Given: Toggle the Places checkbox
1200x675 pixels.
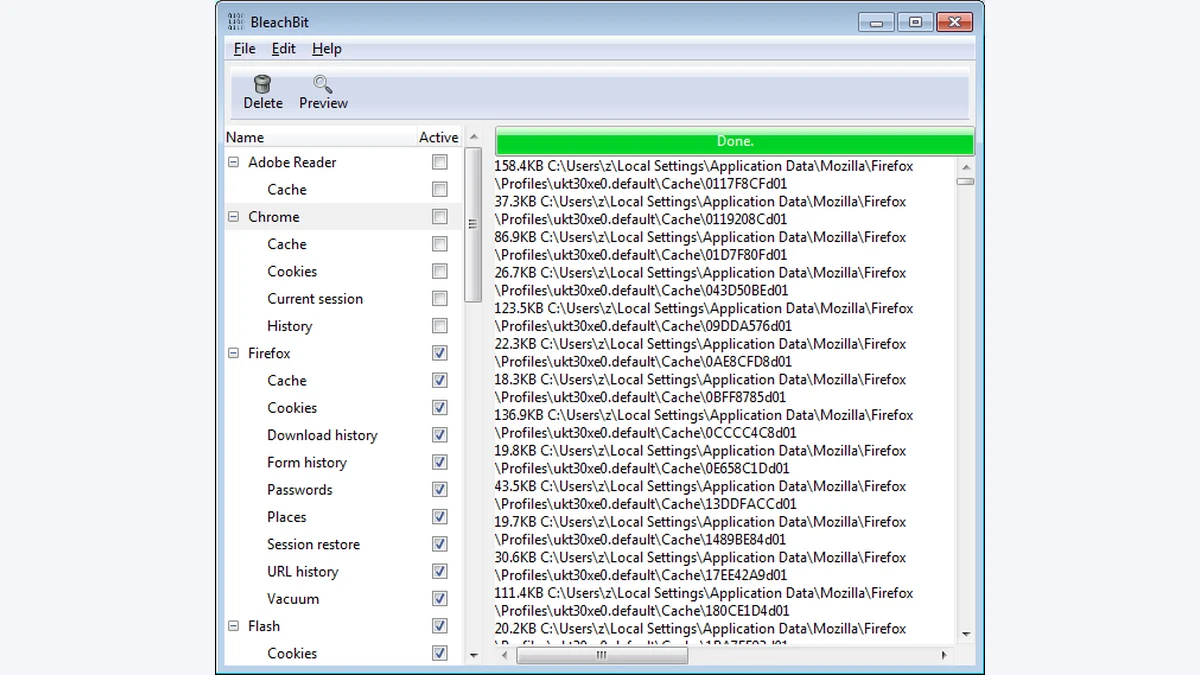Looking at the screenshot, I should pyautogui.click(x=440, y=517).
